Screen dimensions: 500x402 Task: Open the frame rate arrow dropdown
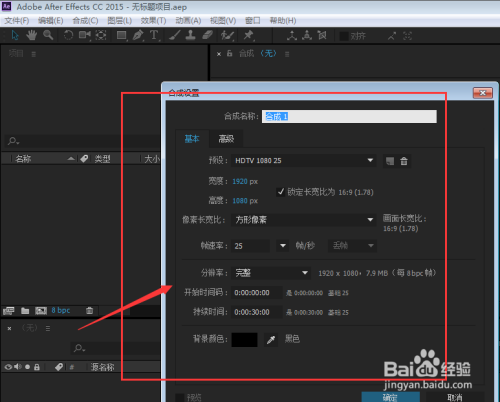tap(283, 246)
